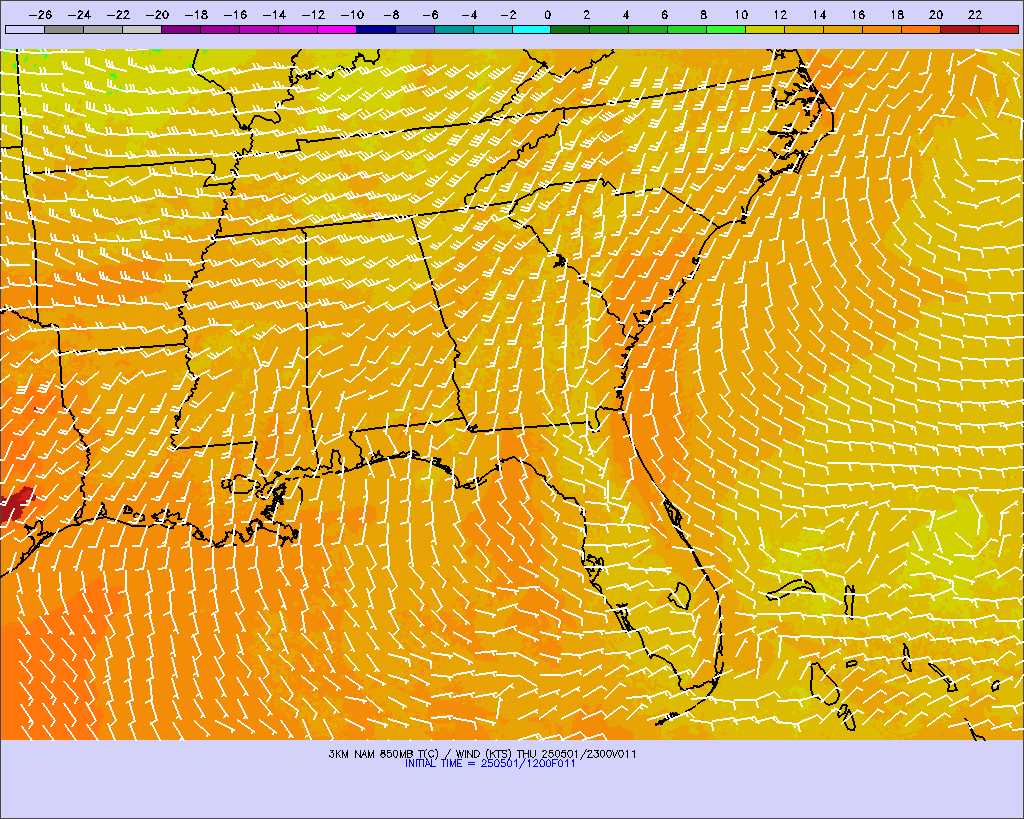Choose the dark red swatch between 20 and 22
The height and width of the screenshot is (819, 1024).
click(x=960, y=29)
